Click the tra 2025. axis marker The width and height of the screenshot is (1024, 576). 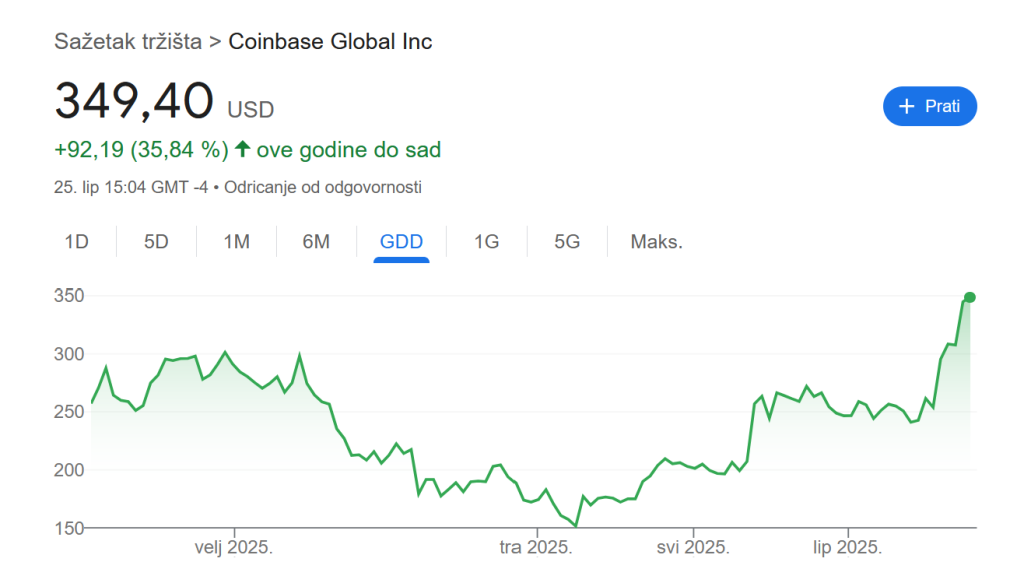(x=536, y=547)
